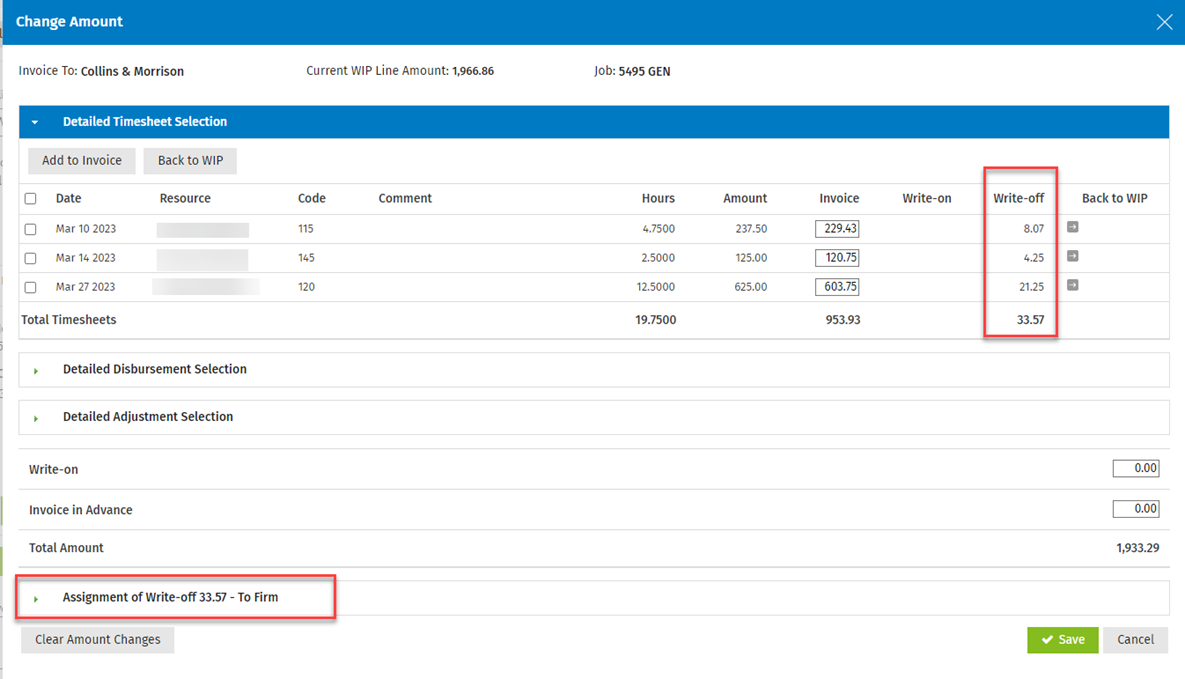Click the 12.5000 hours value
The width and height of the screenshot is (1185, 679).
pos(656,287)
